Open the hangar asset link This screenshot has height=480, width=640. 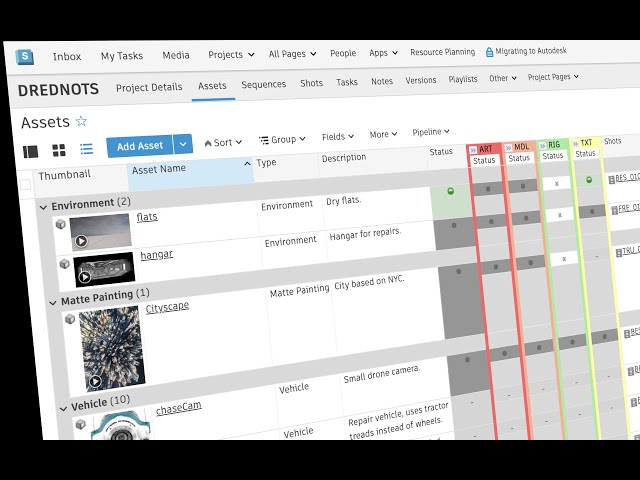[x=156, y=255]
